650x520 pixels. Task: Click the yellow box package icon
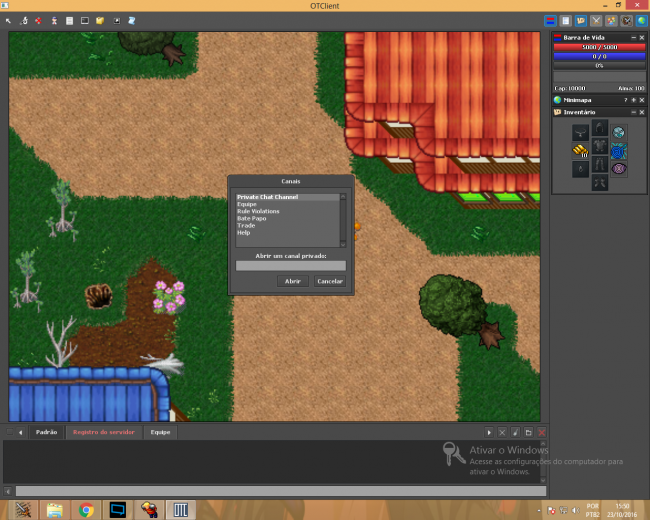tap(100, 21)
